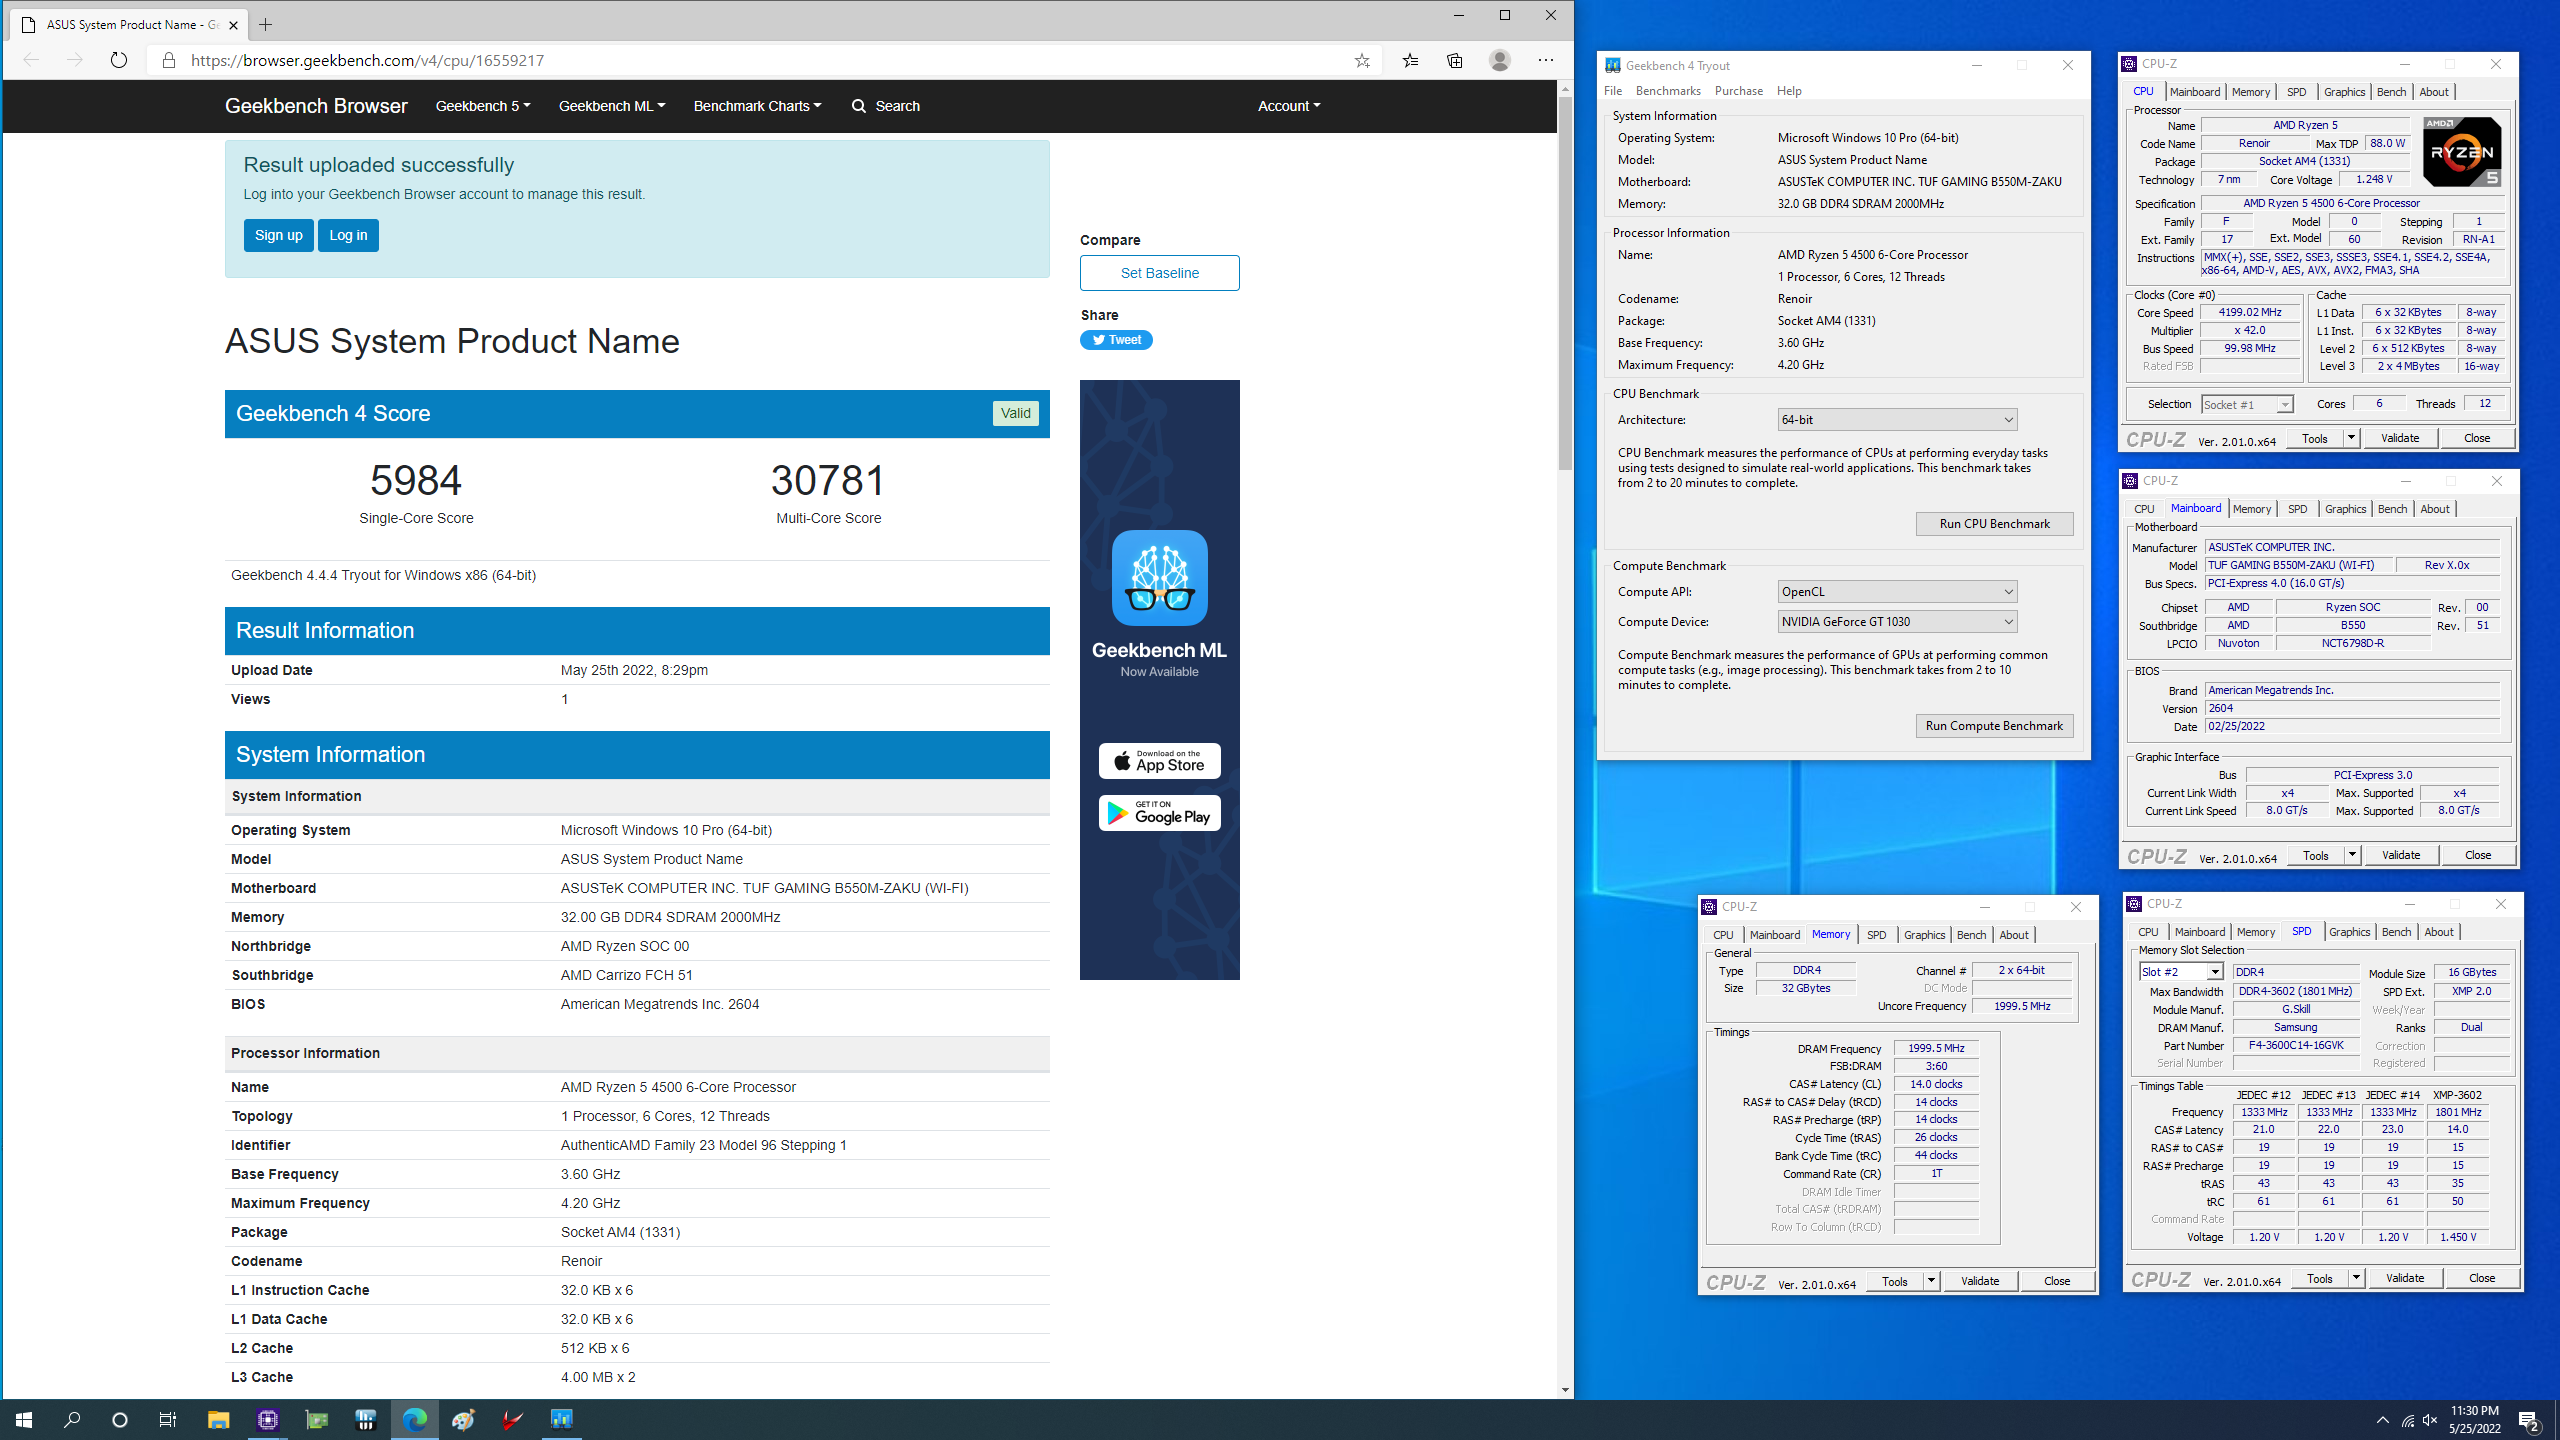
Task: Expand the Benchmark Charts dropdown
Action: coord(757,106)
